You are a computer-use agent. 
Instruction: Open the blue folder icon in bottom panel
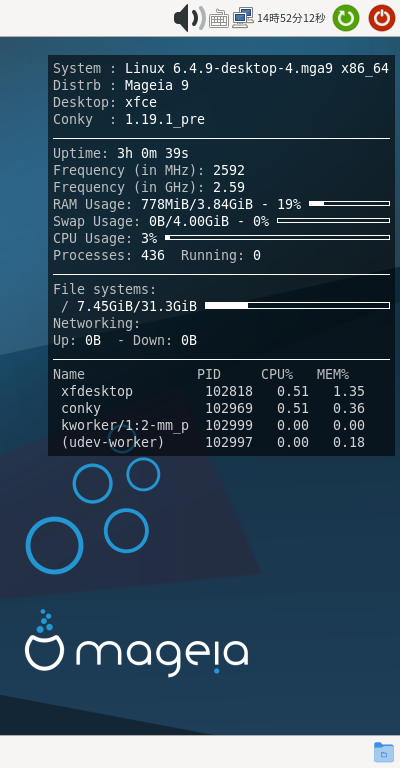click(x=384, y=752)
